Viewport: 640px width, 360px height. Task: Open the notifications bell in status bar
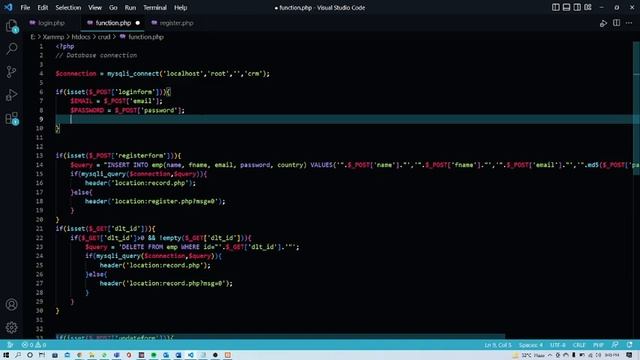(x=629, y=345)
